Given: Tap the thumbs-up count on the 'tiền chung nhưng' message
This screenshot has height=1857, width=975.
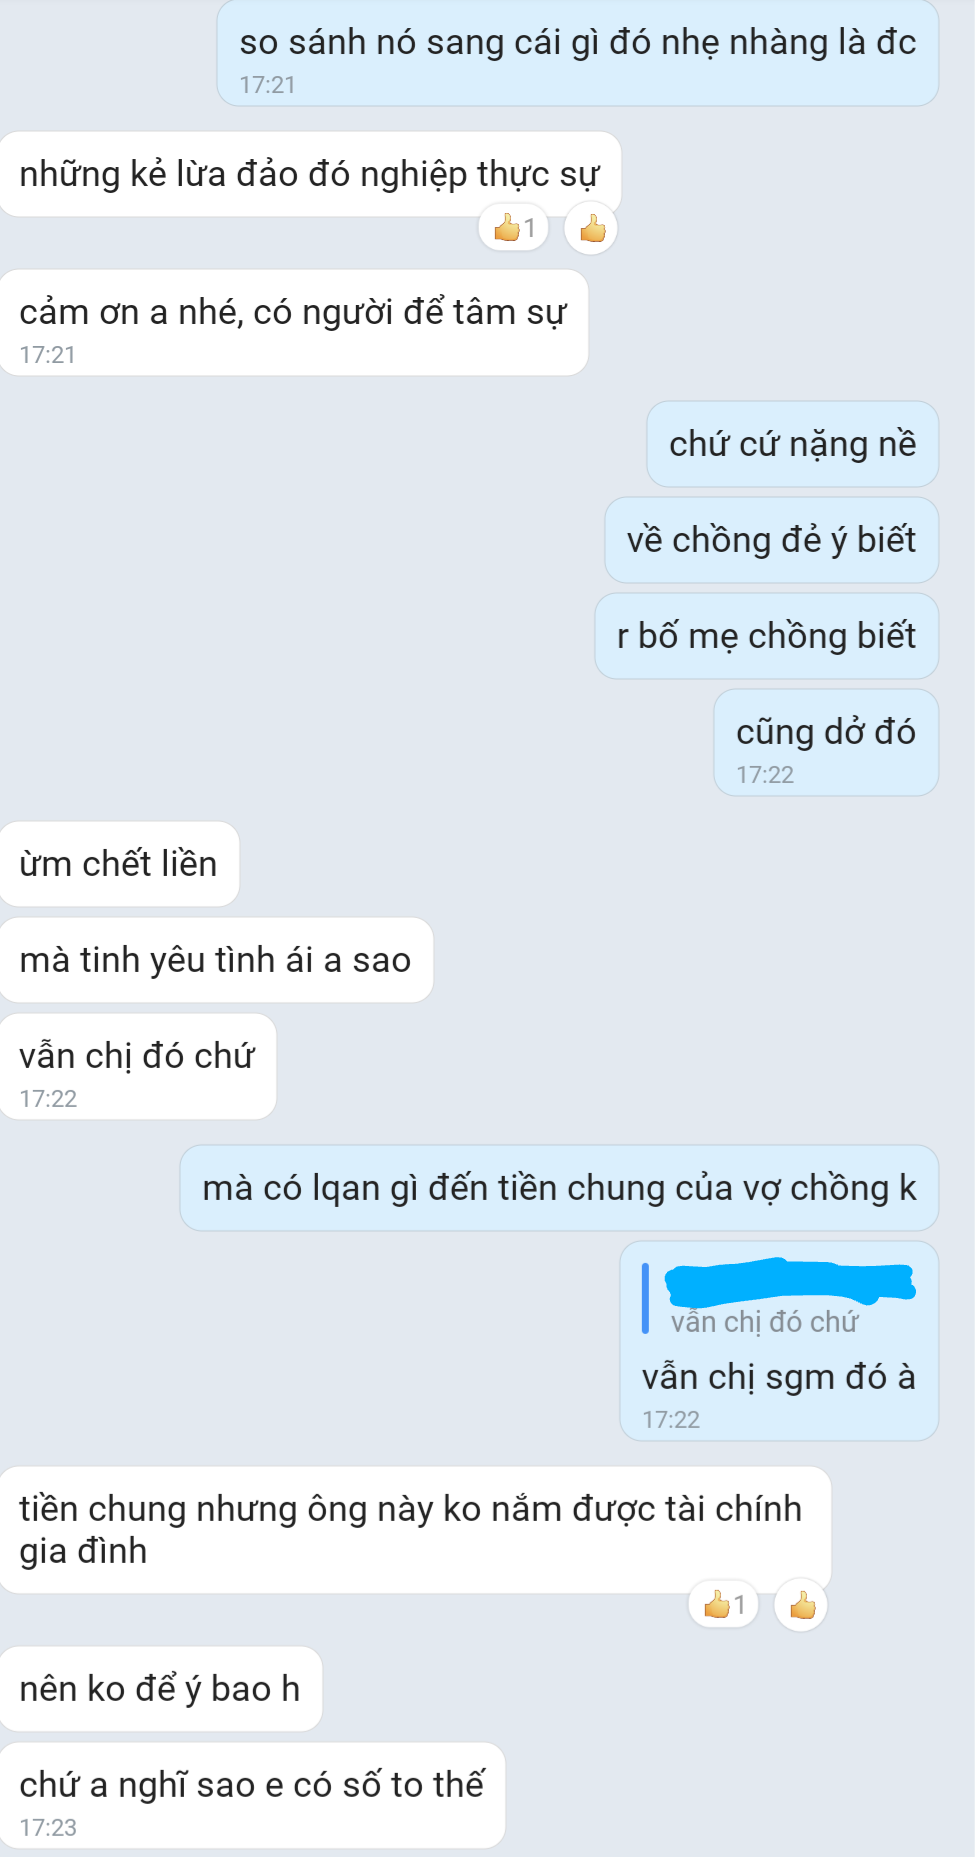Looking at the screenshot, I should (x=724, y=1605).
